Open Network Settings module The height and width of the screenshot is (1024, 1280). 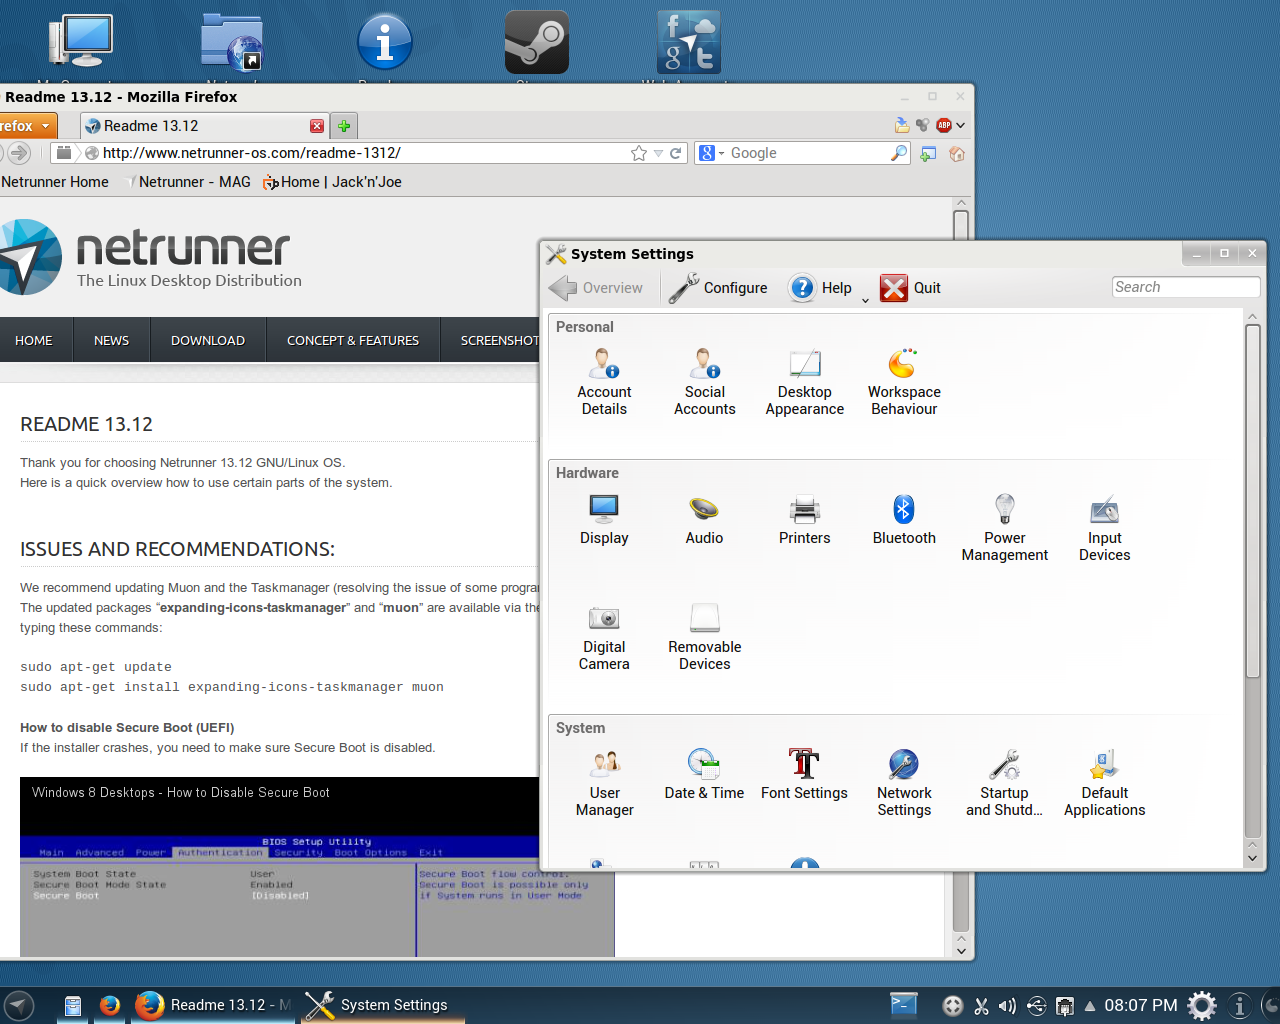click(904, 783)
